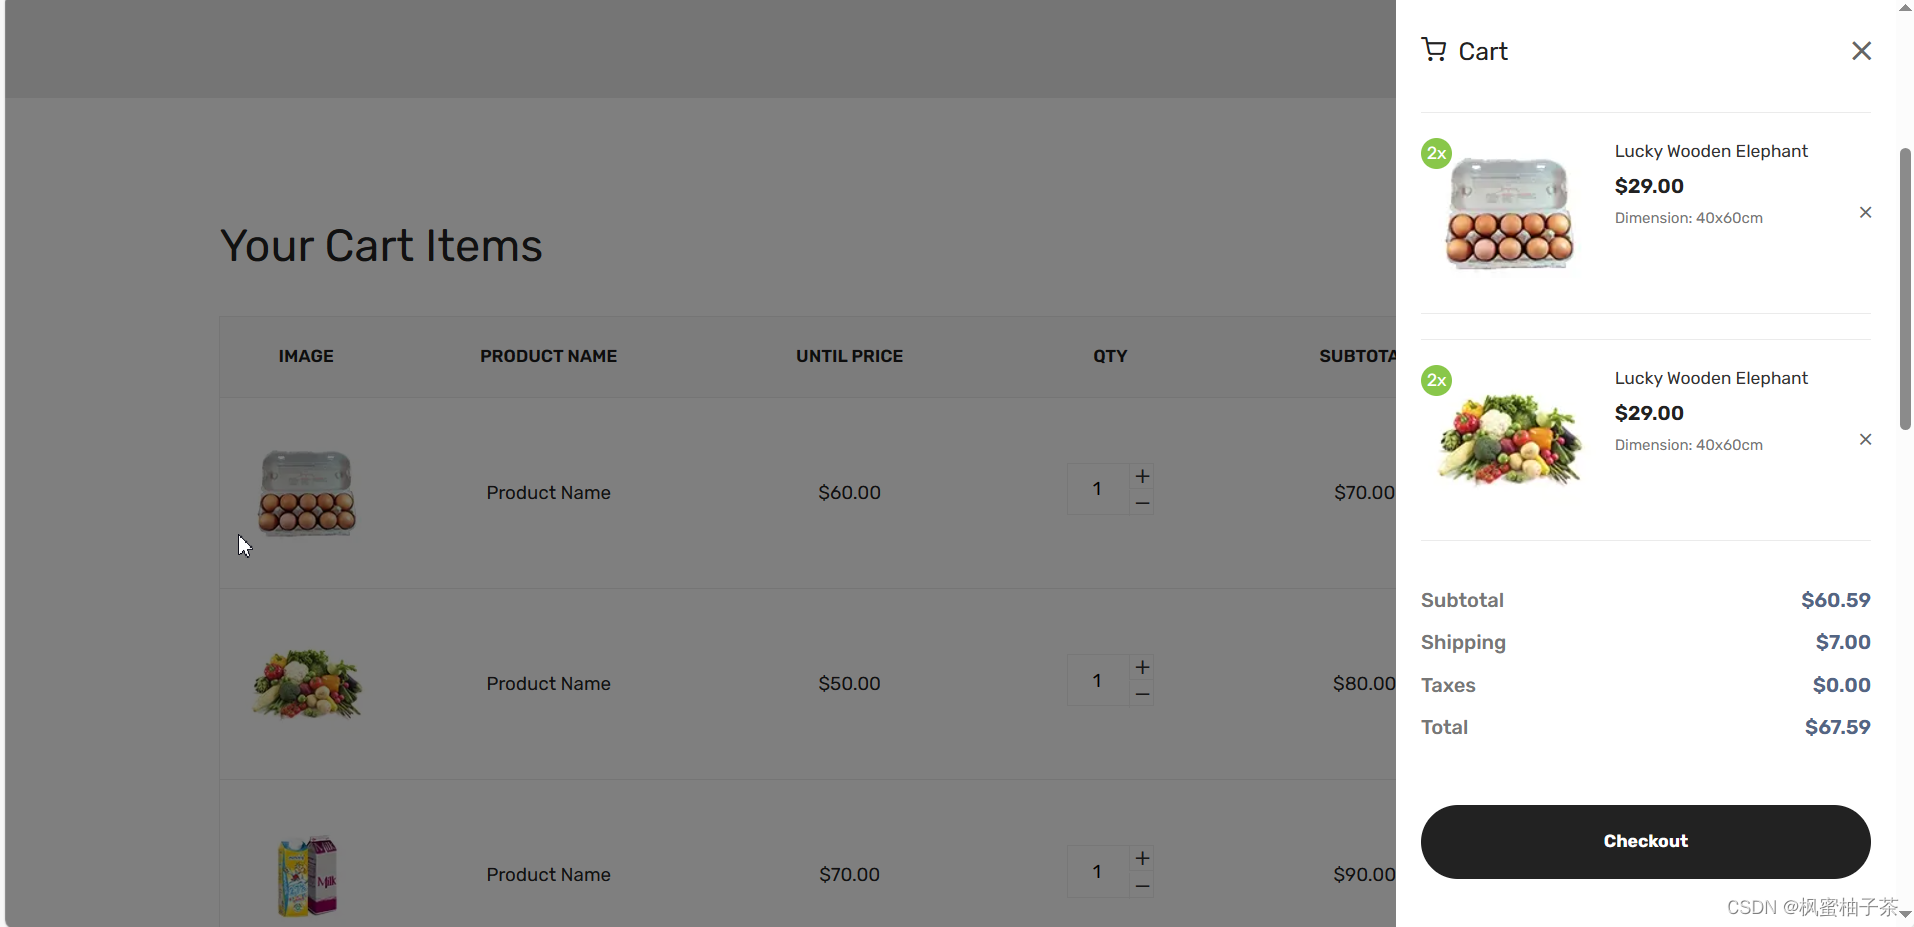Click the quantity field of the egg row
The width and height of the screenshot is (1914, 927).
[1098, 489]
